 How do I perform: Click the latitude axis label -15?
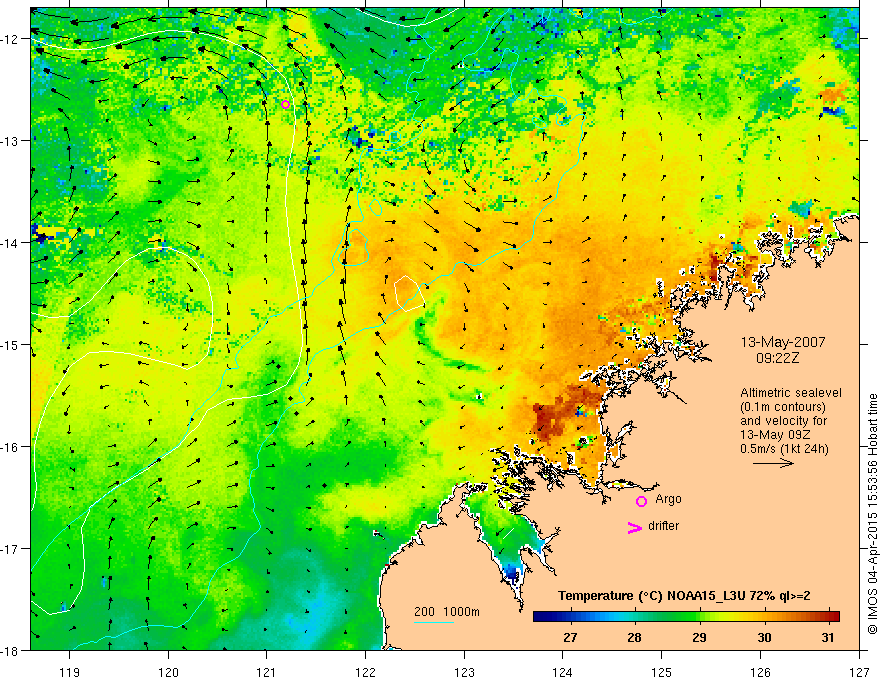[x=10, y=344]
